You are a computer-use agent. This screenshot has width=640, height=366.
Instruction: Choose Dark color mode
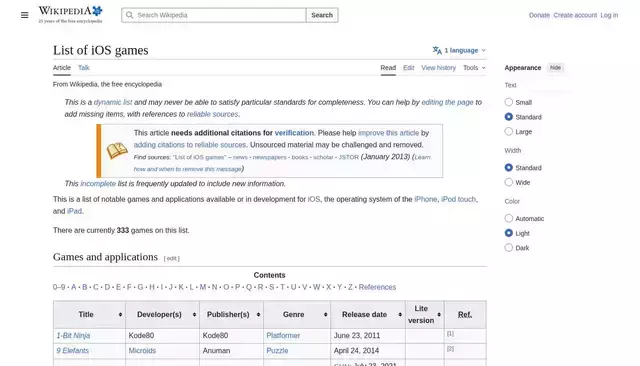[x=509, y=248]
